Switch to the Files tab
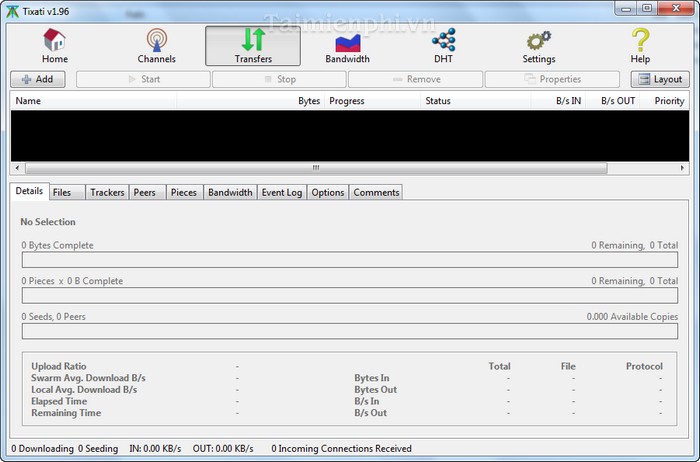700x462 pixels. 62,192
